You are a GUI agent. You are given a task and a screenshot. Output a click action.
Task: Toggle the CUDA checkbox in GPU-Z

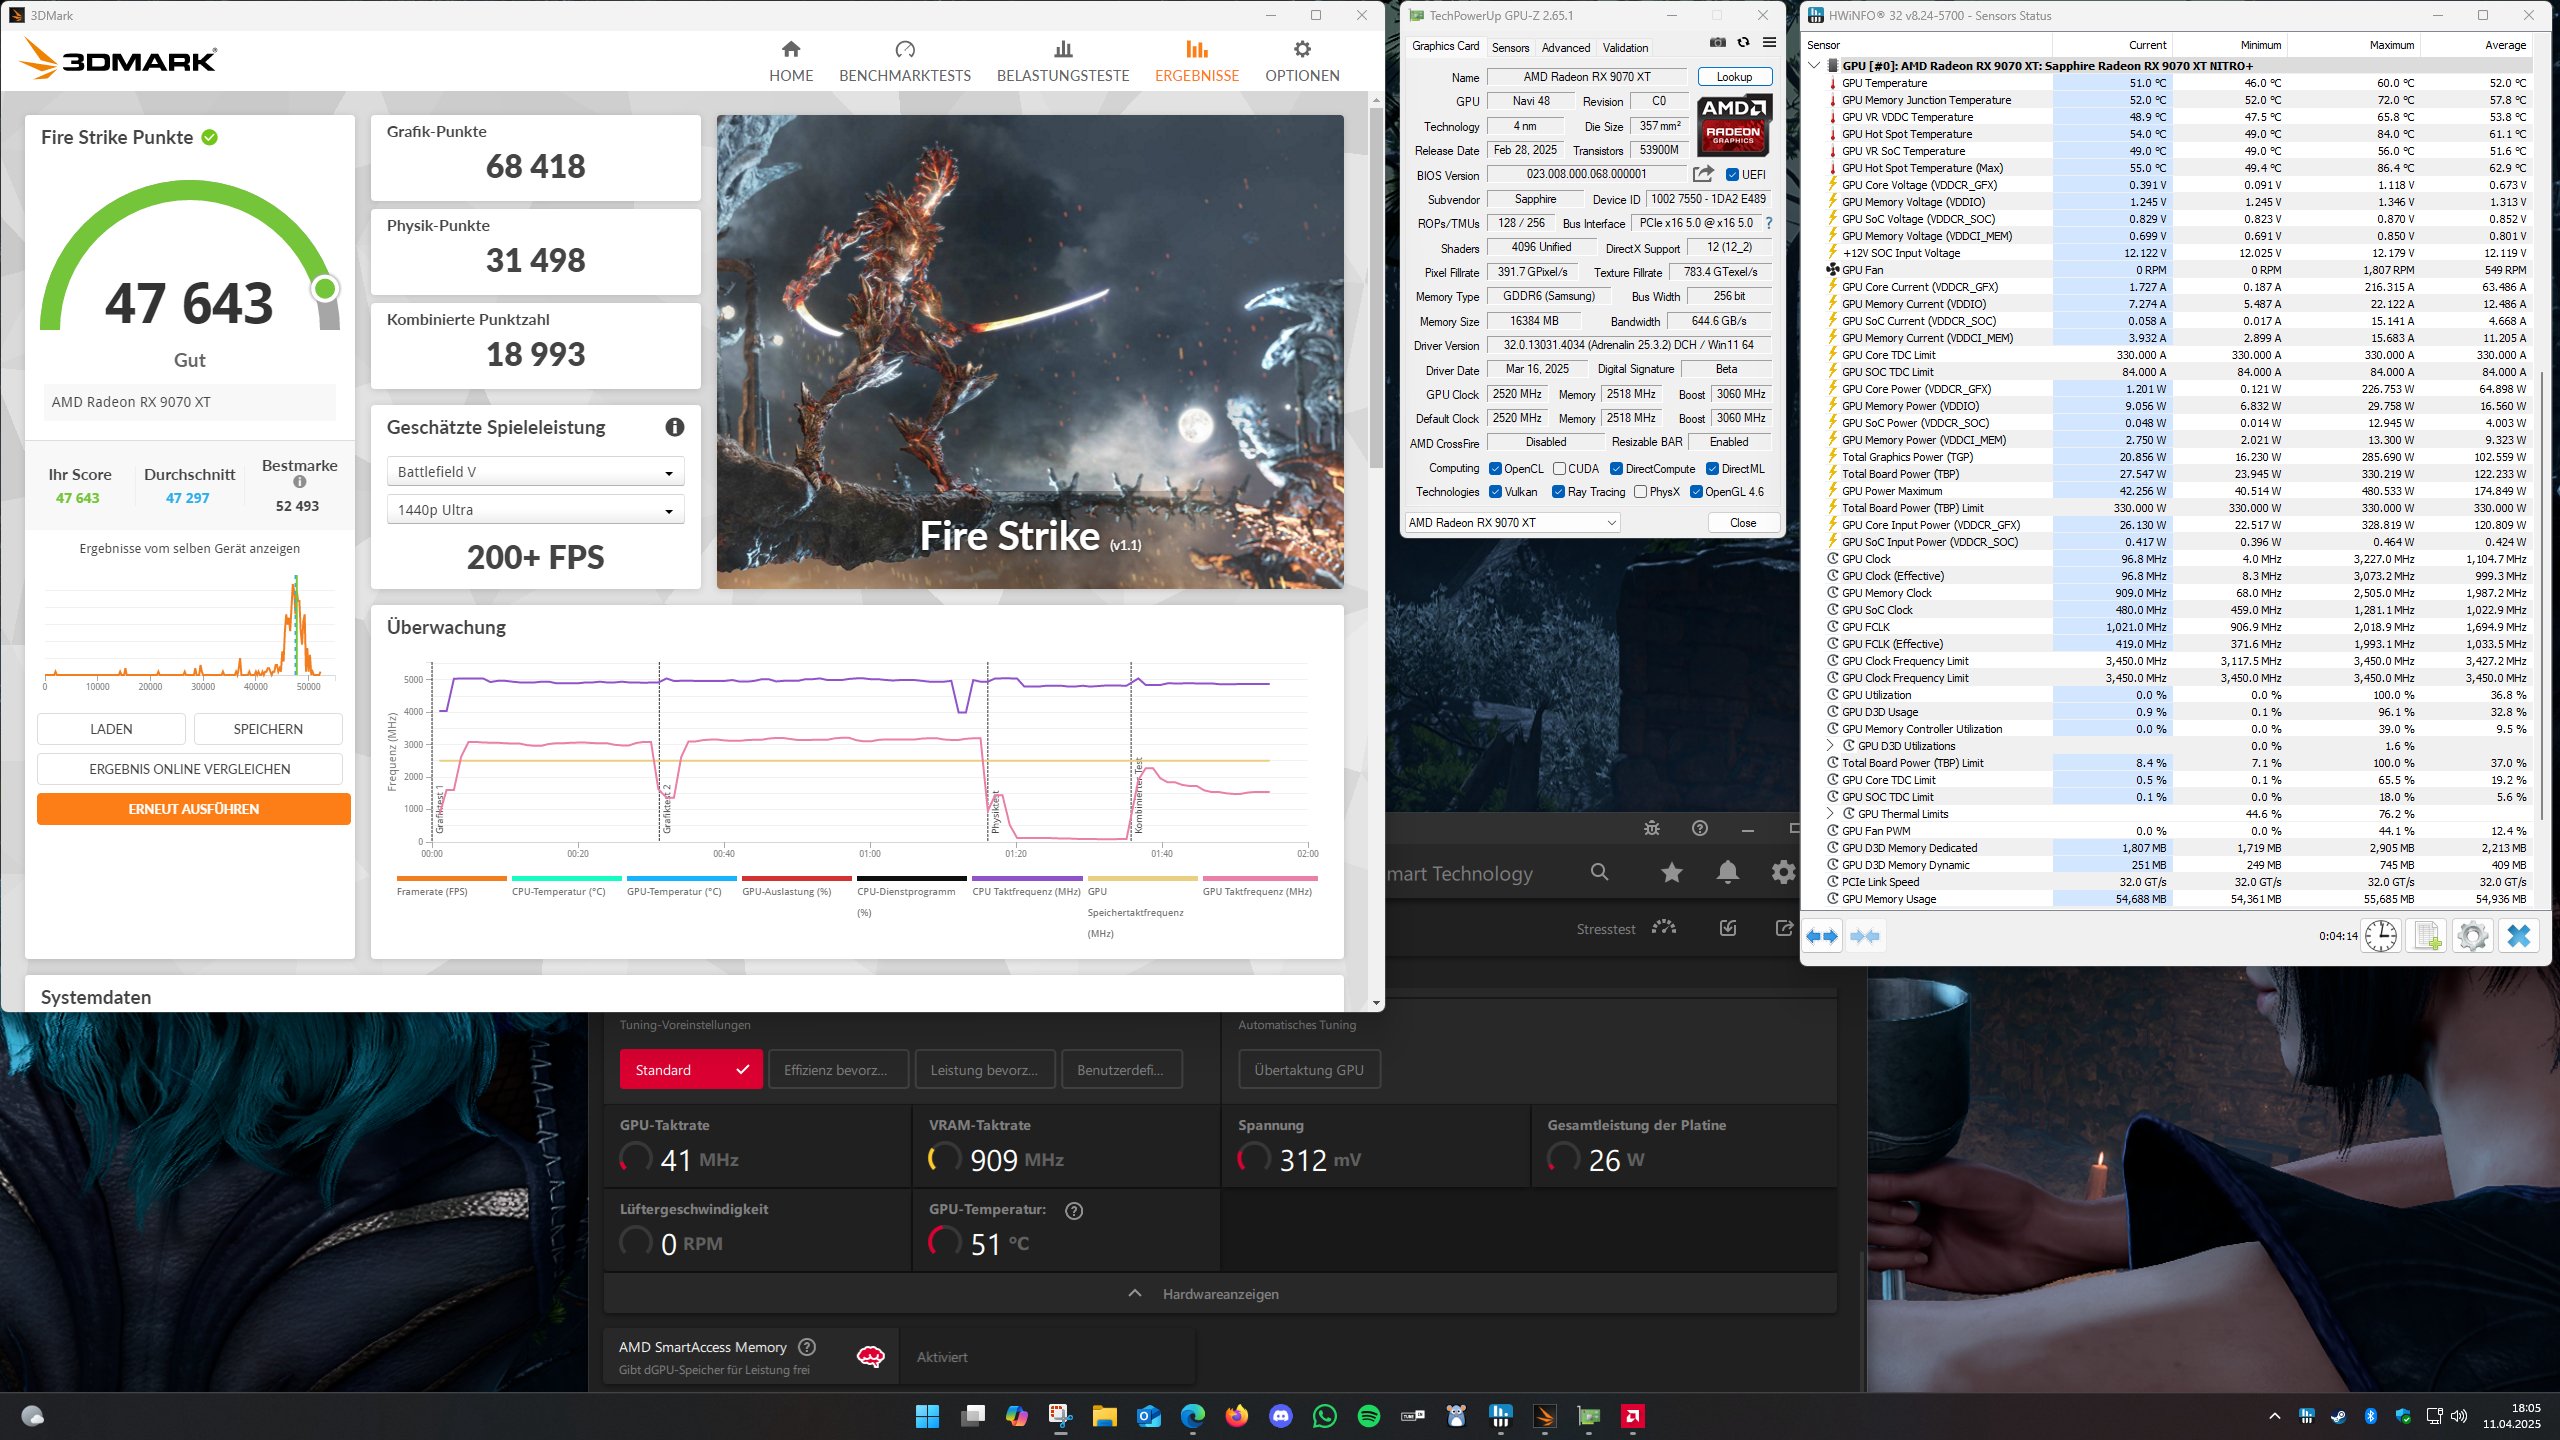tap(1559, 468)
